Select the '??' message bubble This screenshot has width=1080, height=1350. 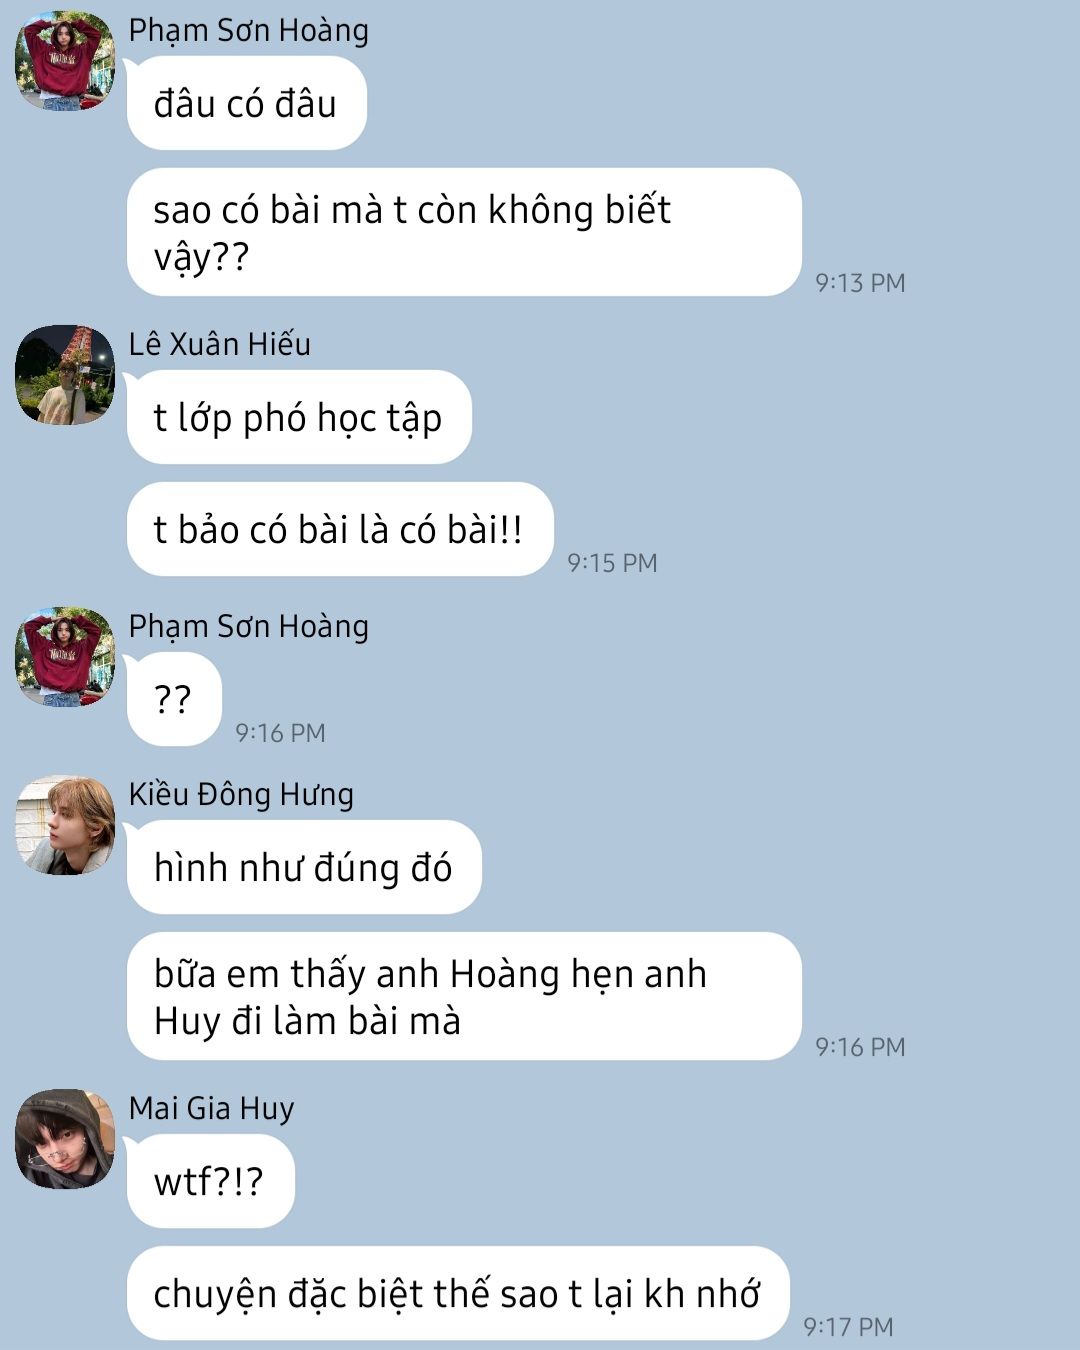[174, 699]
